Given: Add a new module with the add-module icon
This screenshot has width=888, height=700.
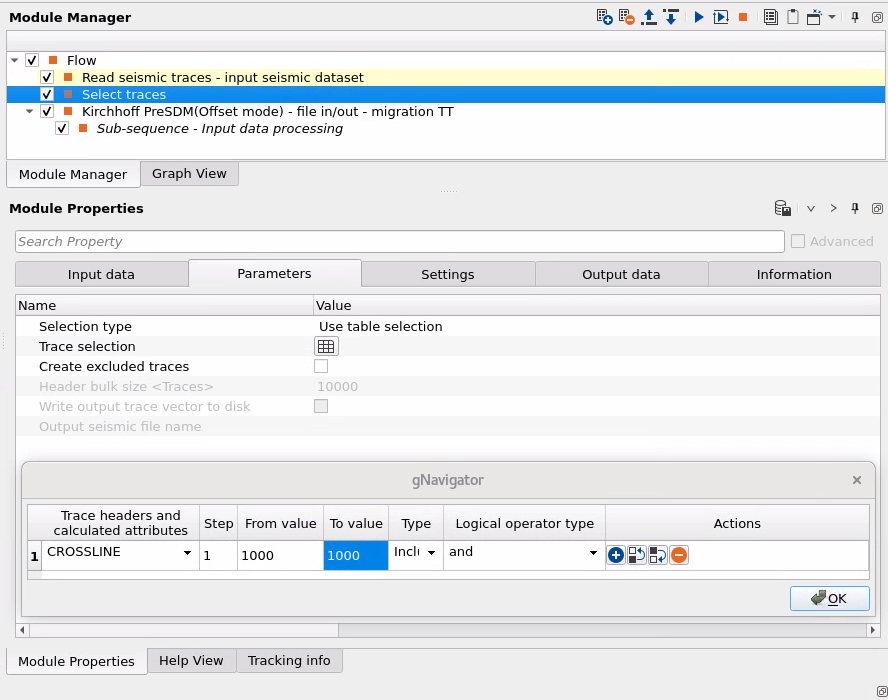Looking at the screenshot, I should (604, 17).
